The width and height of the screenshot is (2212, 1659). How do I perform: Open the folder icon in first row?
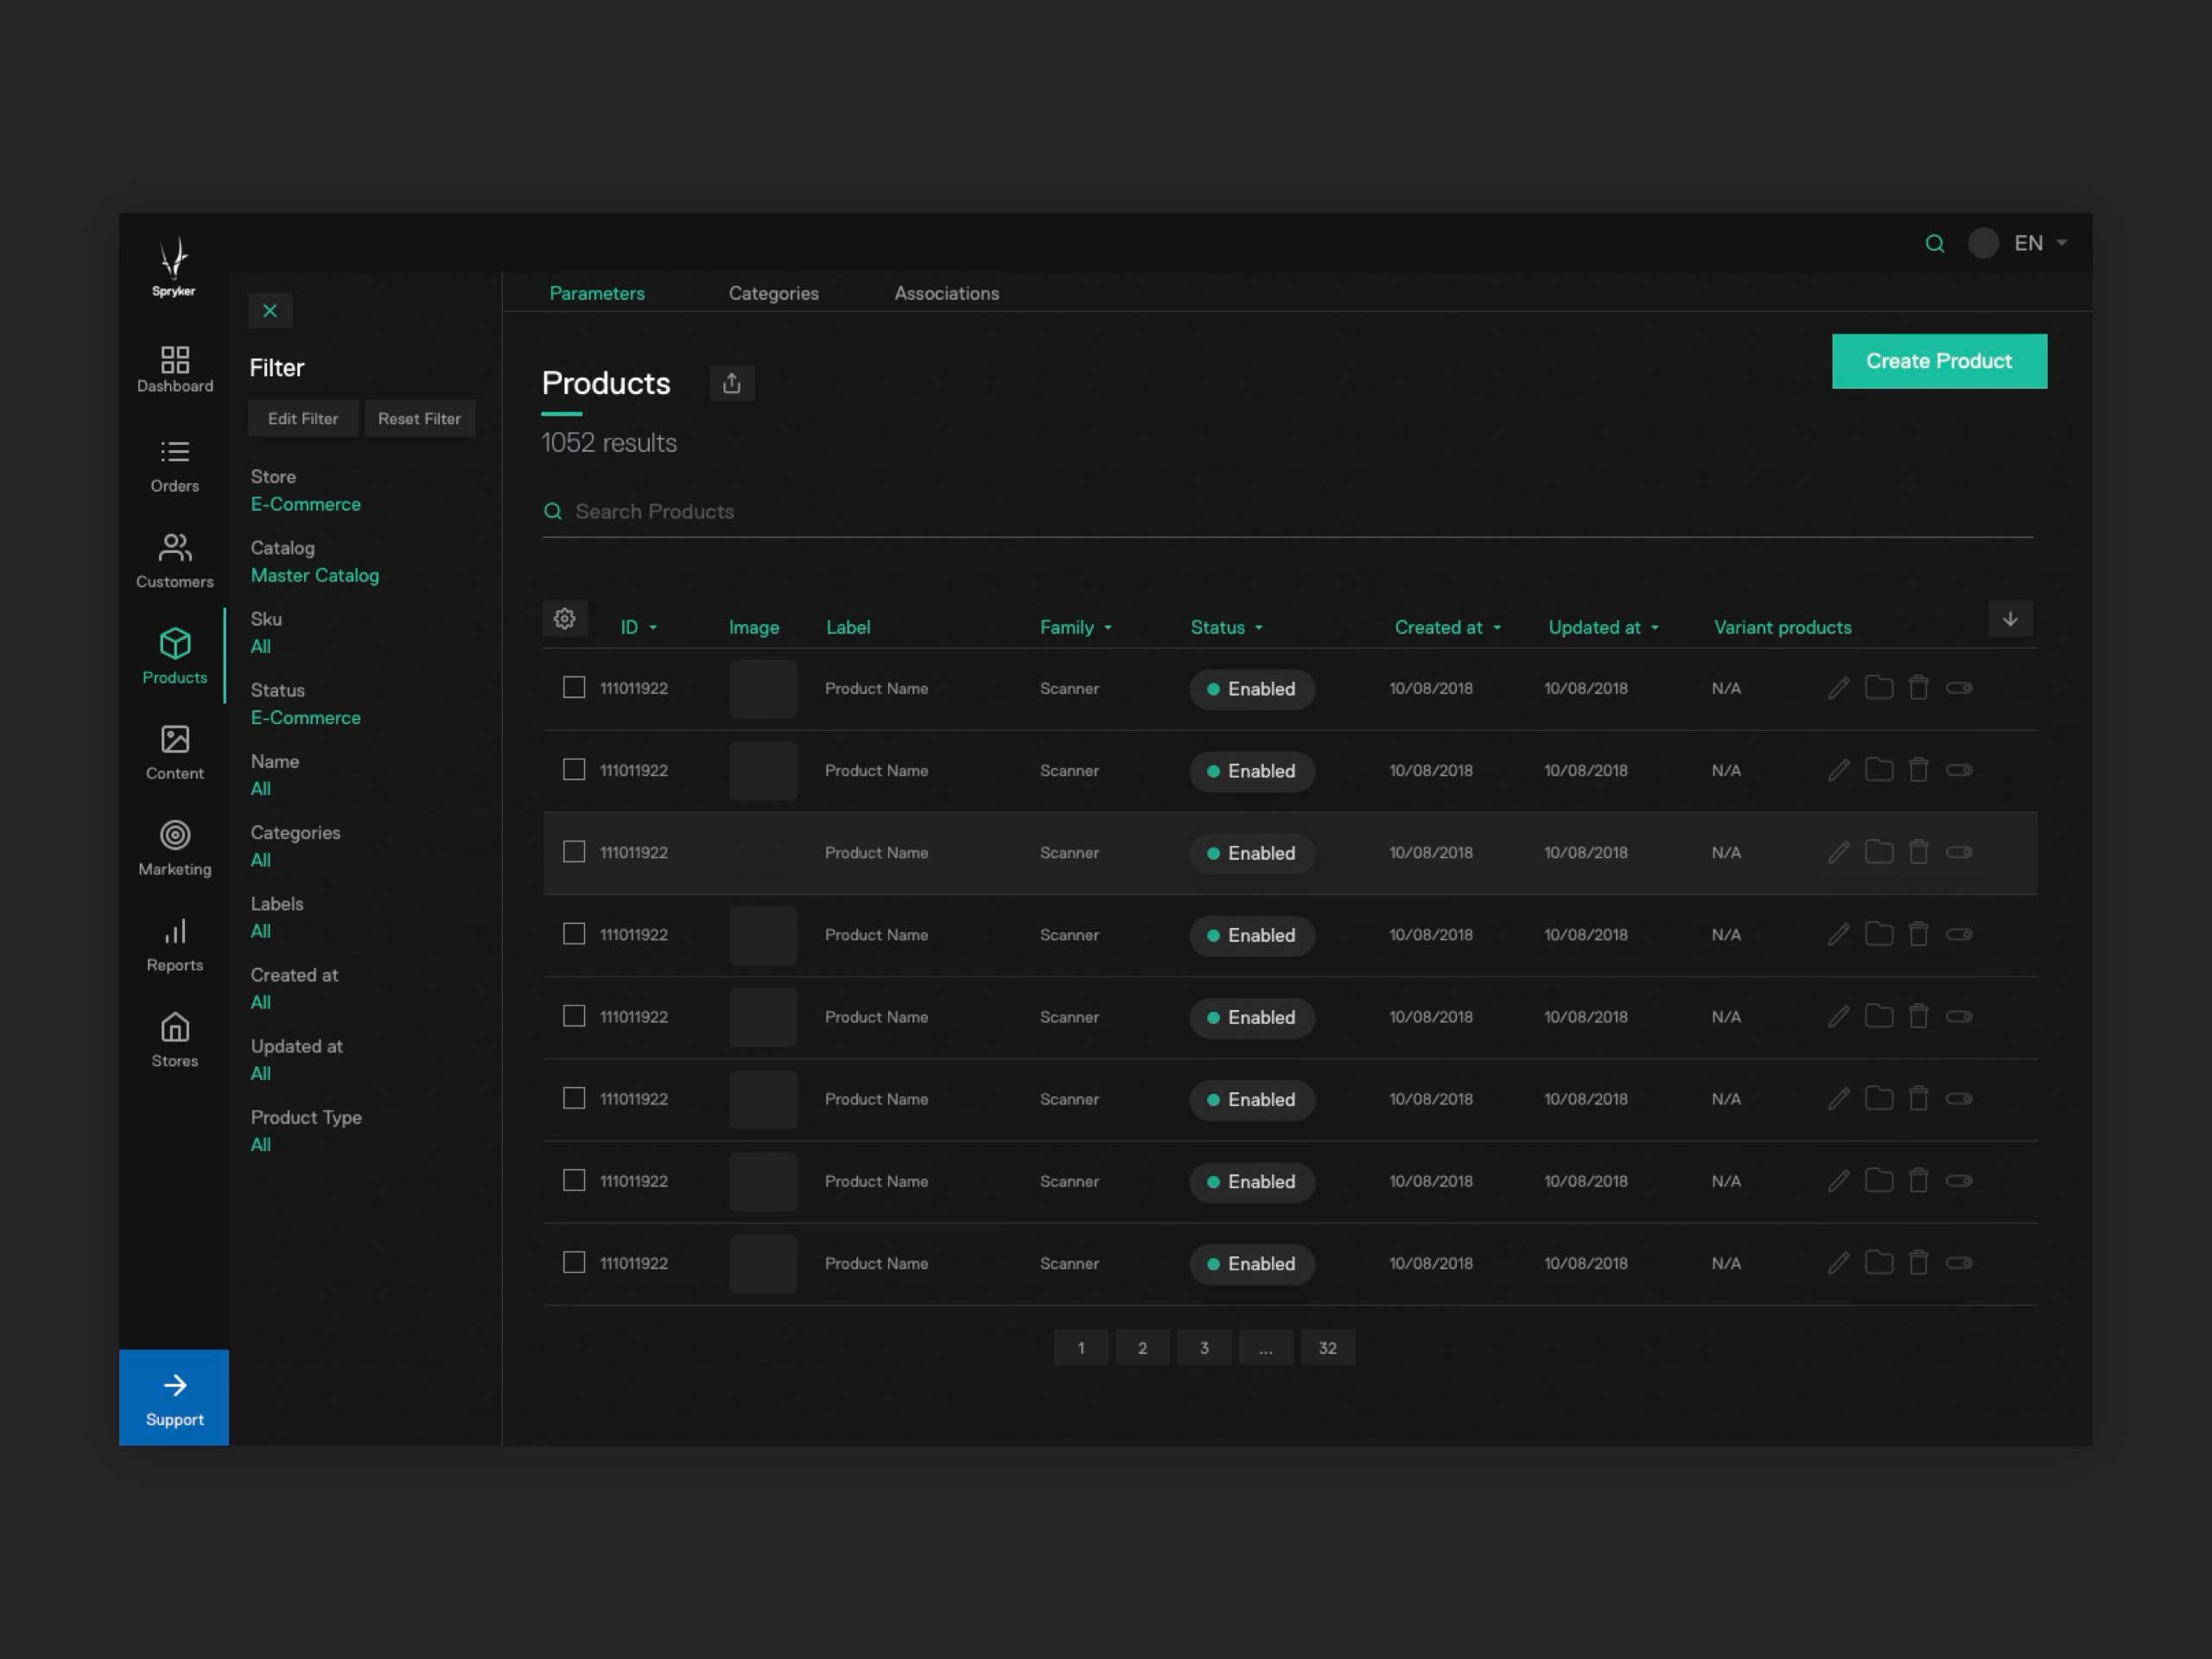pos(1879,688)
